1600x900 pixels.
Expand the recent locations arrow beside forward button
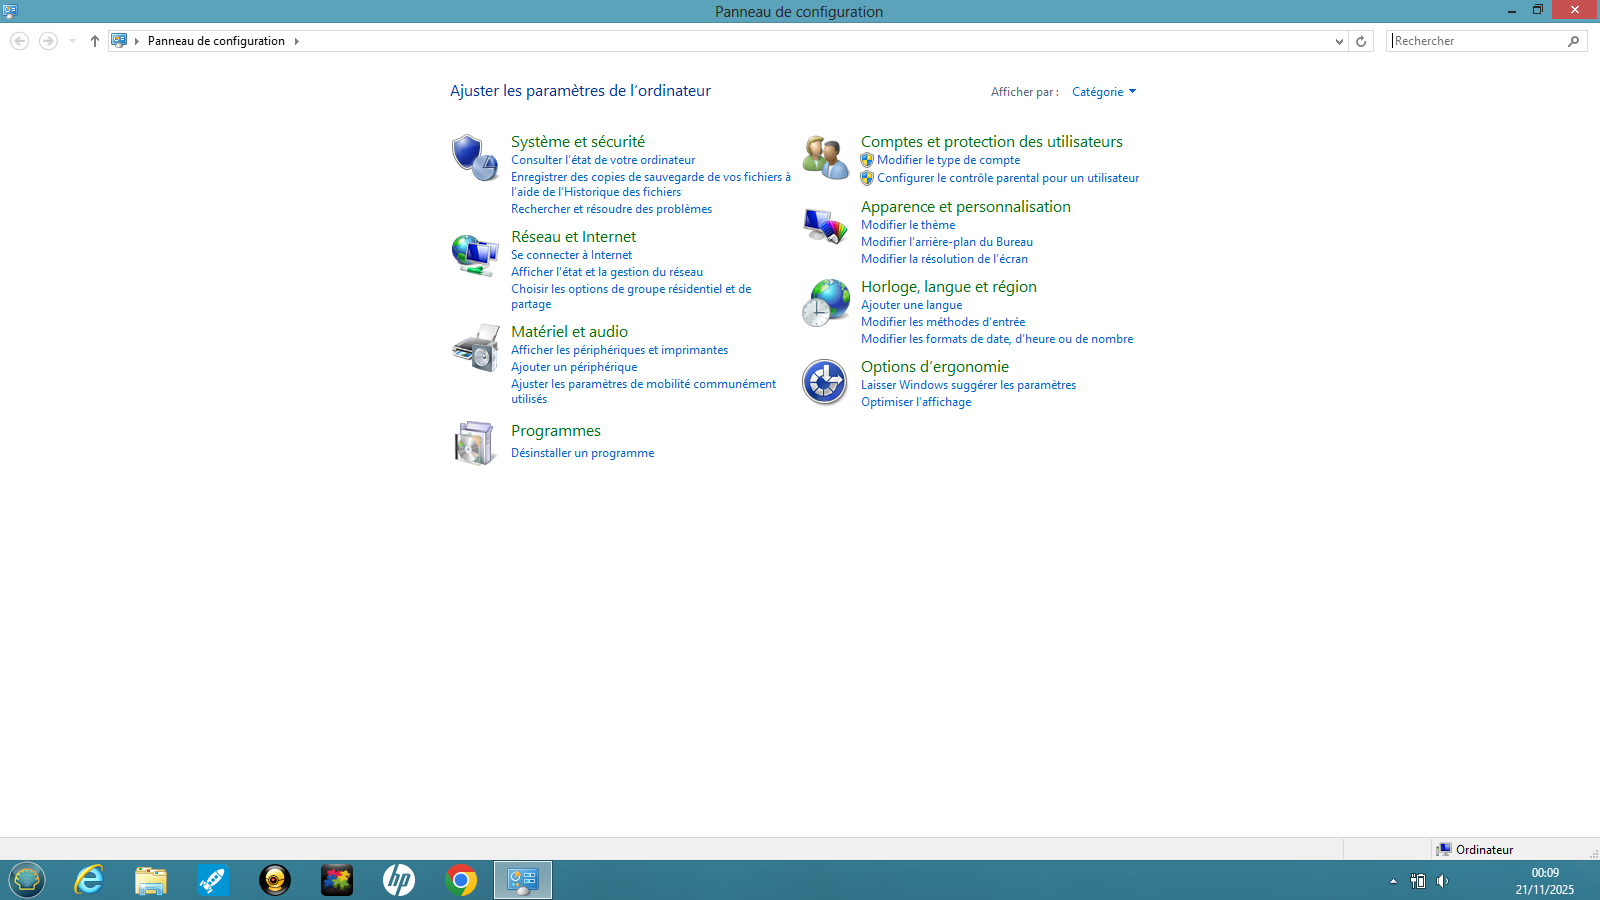click(x=72, y=41)
